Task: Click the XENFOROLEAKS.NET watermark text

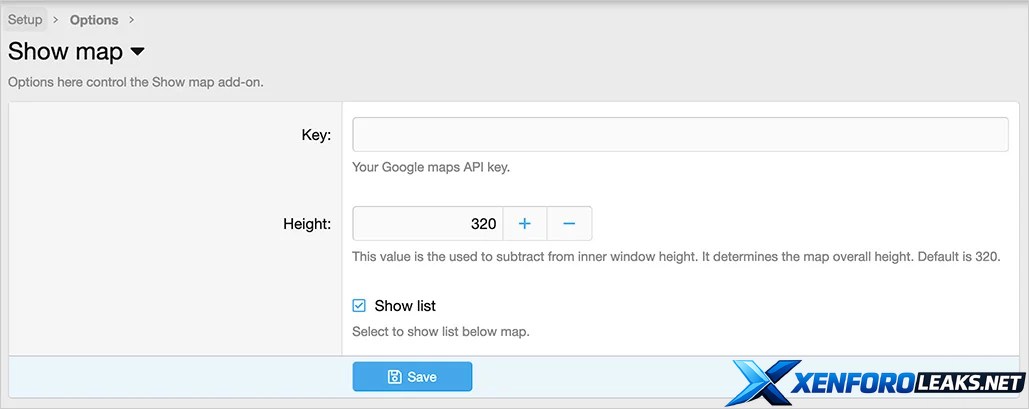Action: pos(907,383)
